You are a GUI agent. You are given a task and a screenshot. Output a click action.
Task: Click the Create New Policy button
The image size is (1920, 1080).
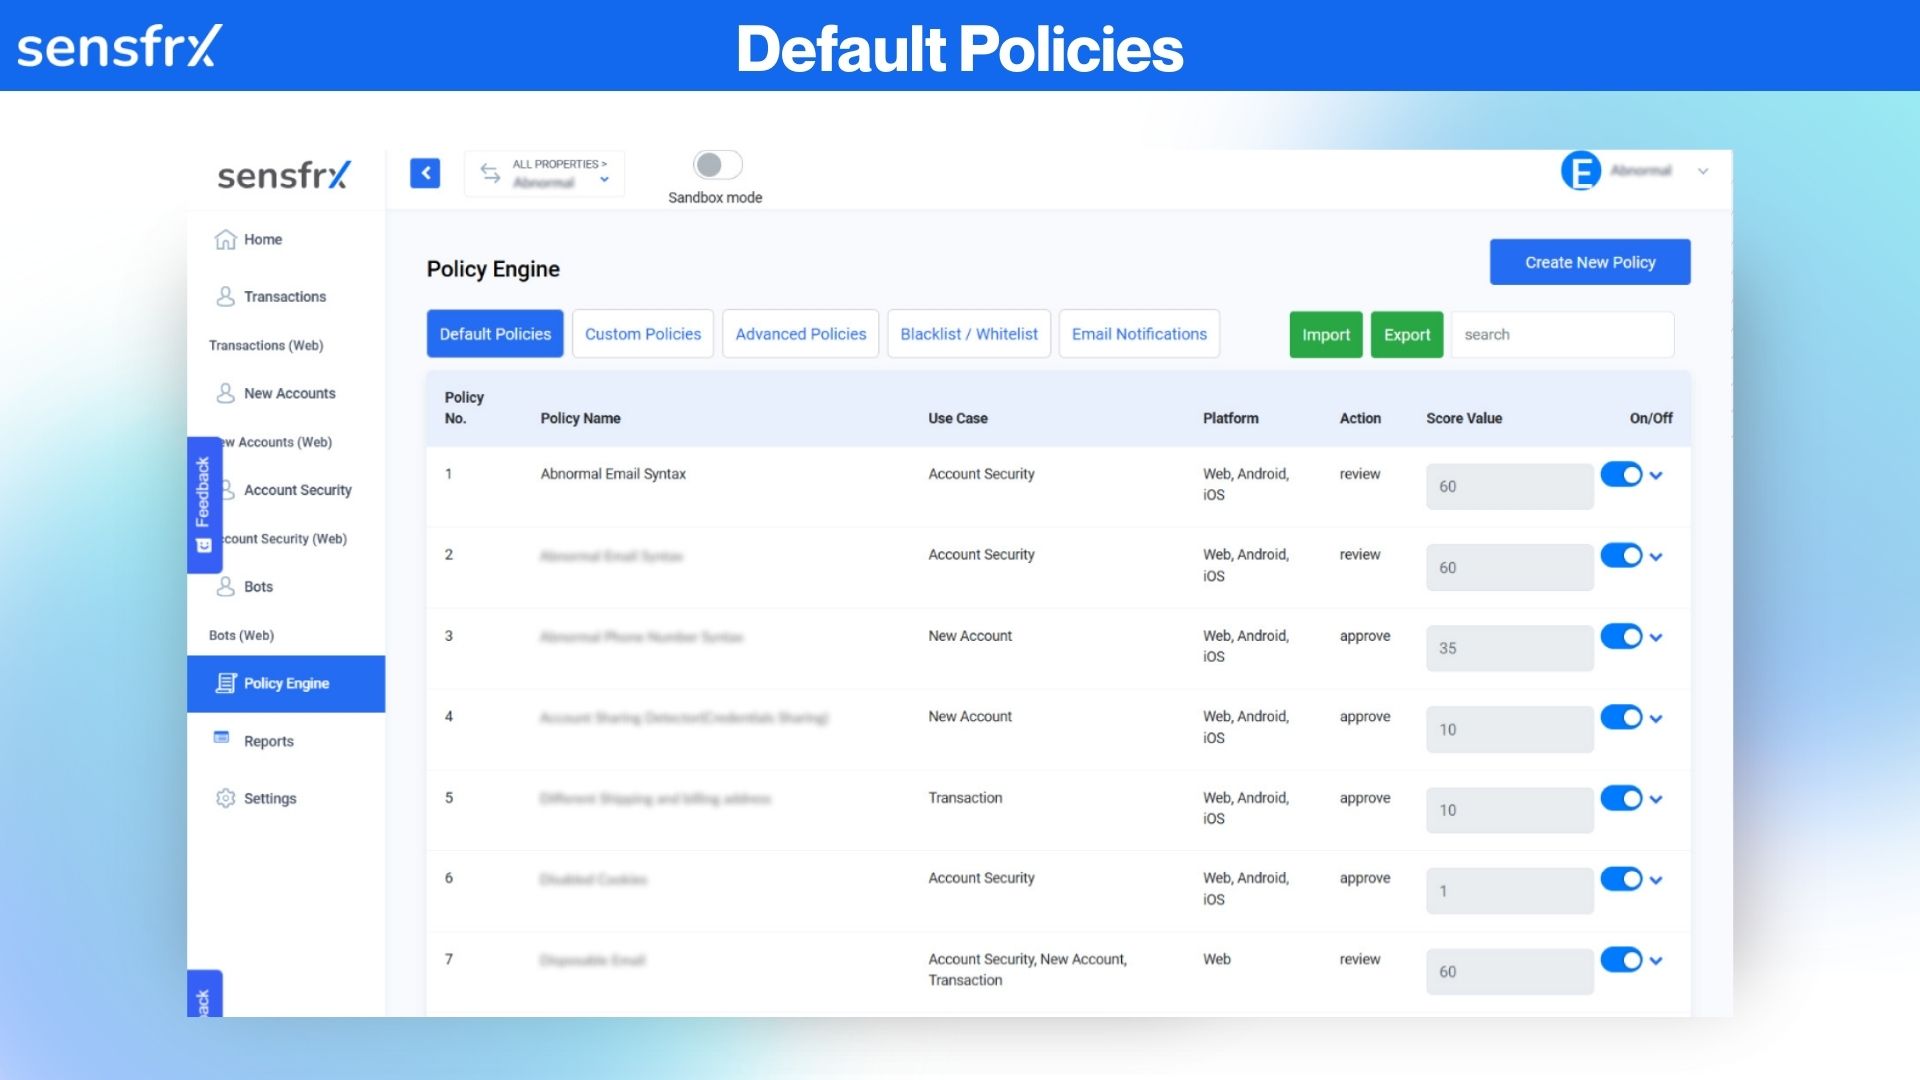point(1589,261)
